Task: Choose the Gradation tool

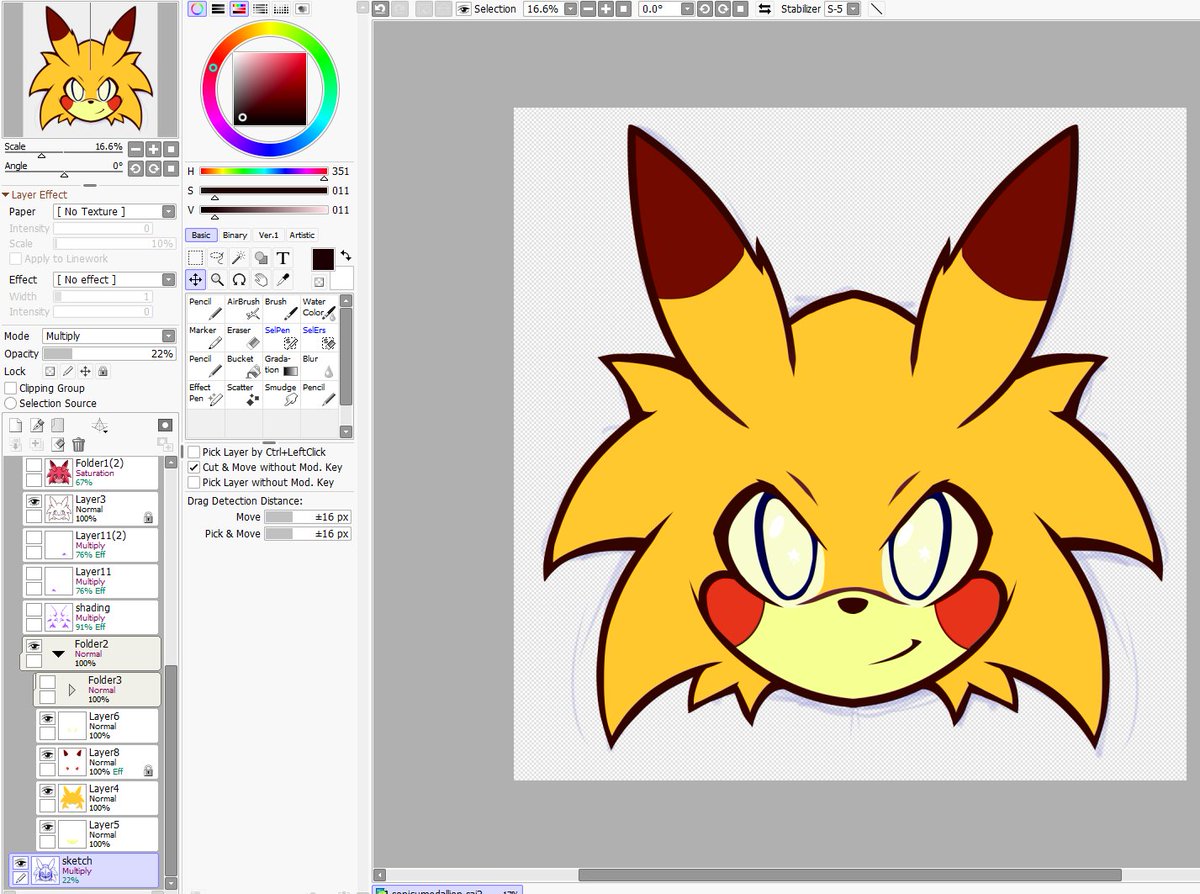Action: coord(281,365)
